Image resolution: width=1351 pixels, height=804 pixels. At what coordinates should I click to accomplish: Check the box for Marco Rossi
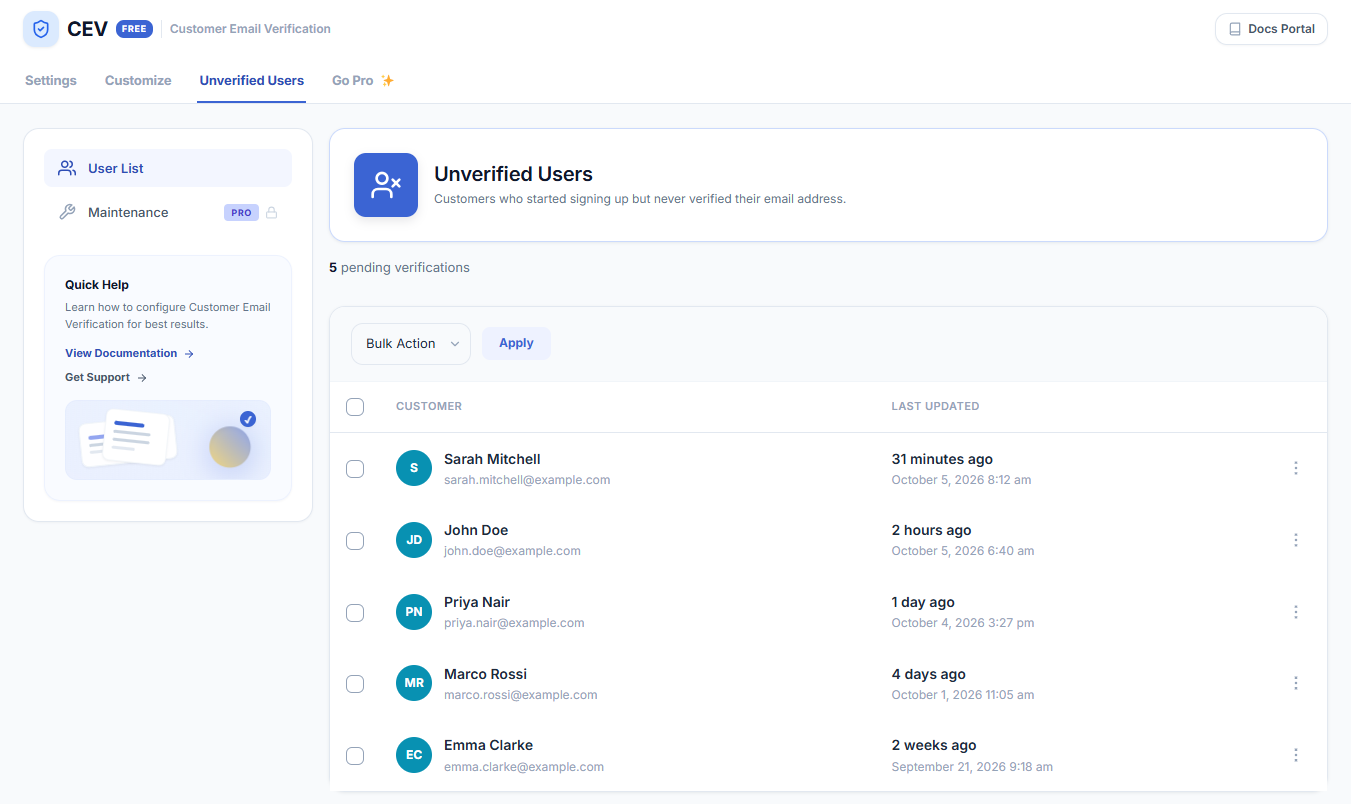[x=355, y=684]
